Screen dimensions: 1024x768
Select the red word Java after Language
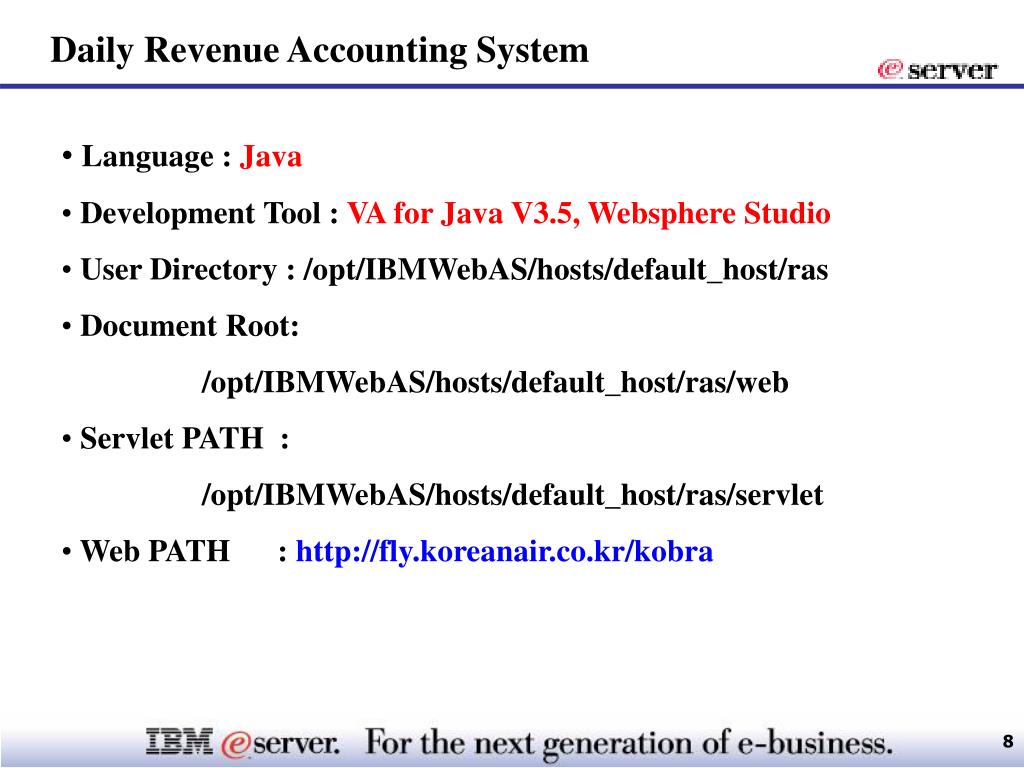[x=271, y=157]
